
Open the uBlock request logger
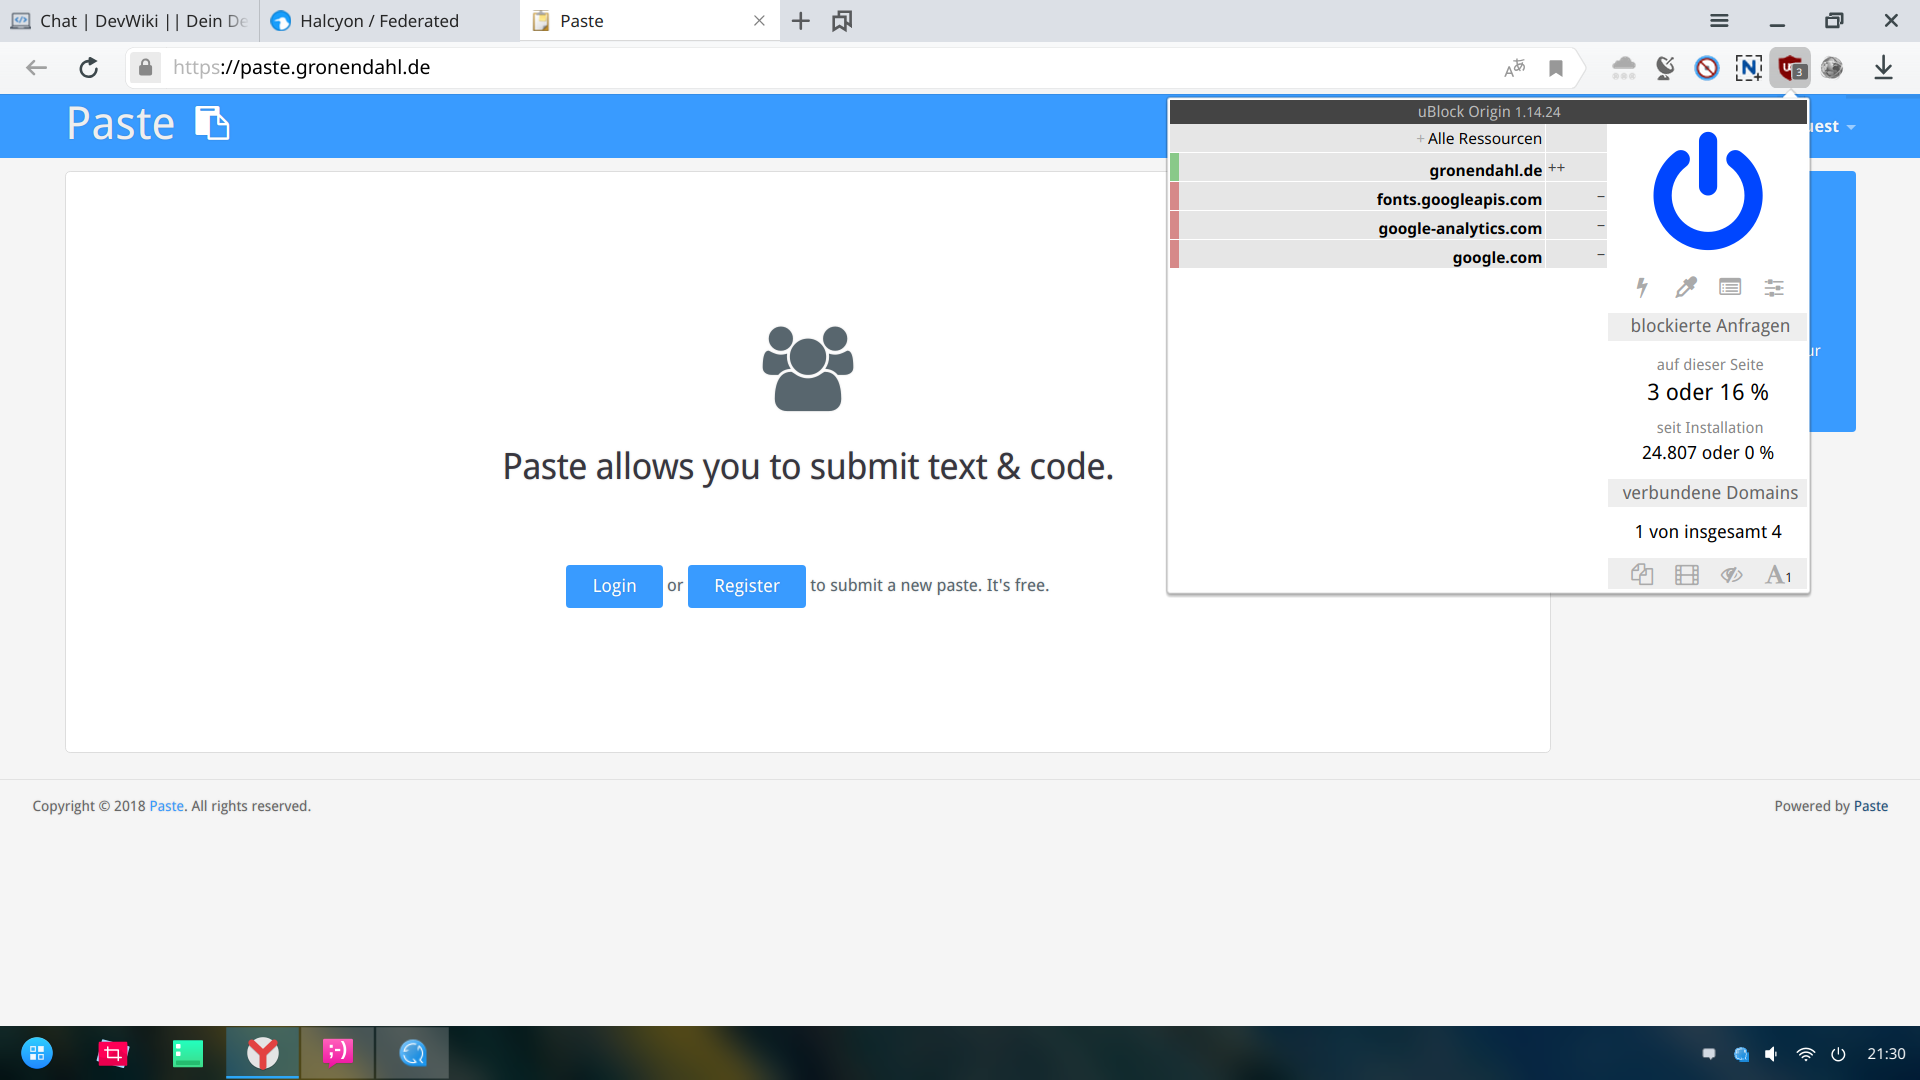(1730, 288)
